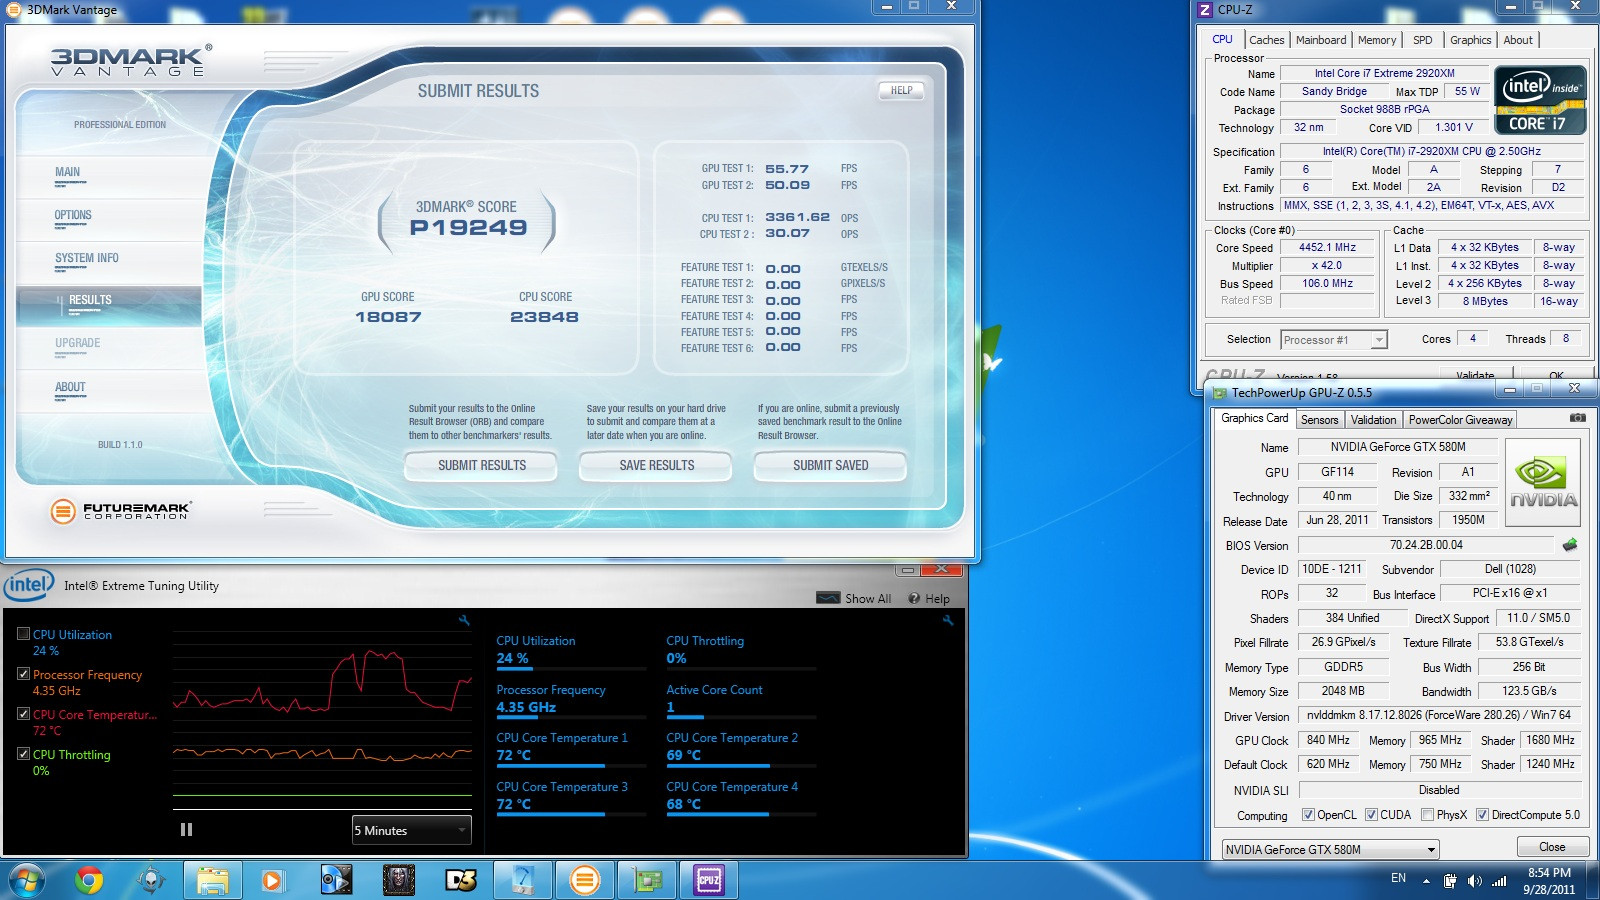This screenshot has width=1600, height=900.
Task: Switch to Sensors tab in GPU-Z
Action: [x=1319, y=420]
